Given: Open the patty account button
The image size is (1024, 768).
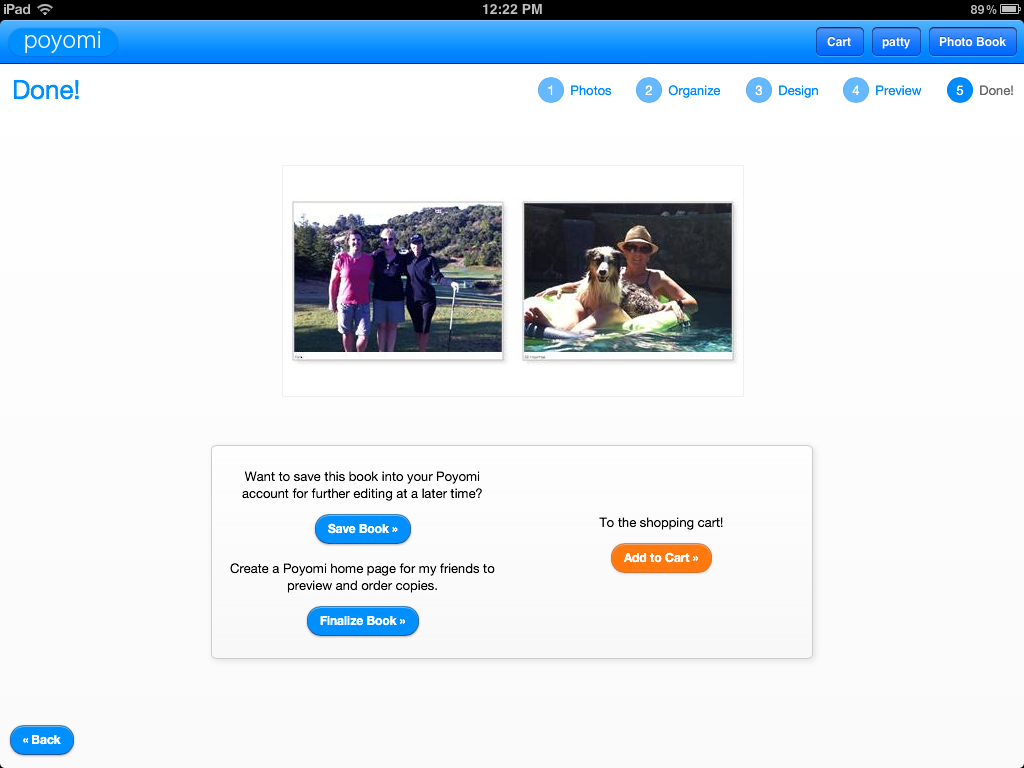Looking at the screenshot, I should (895, 42).
